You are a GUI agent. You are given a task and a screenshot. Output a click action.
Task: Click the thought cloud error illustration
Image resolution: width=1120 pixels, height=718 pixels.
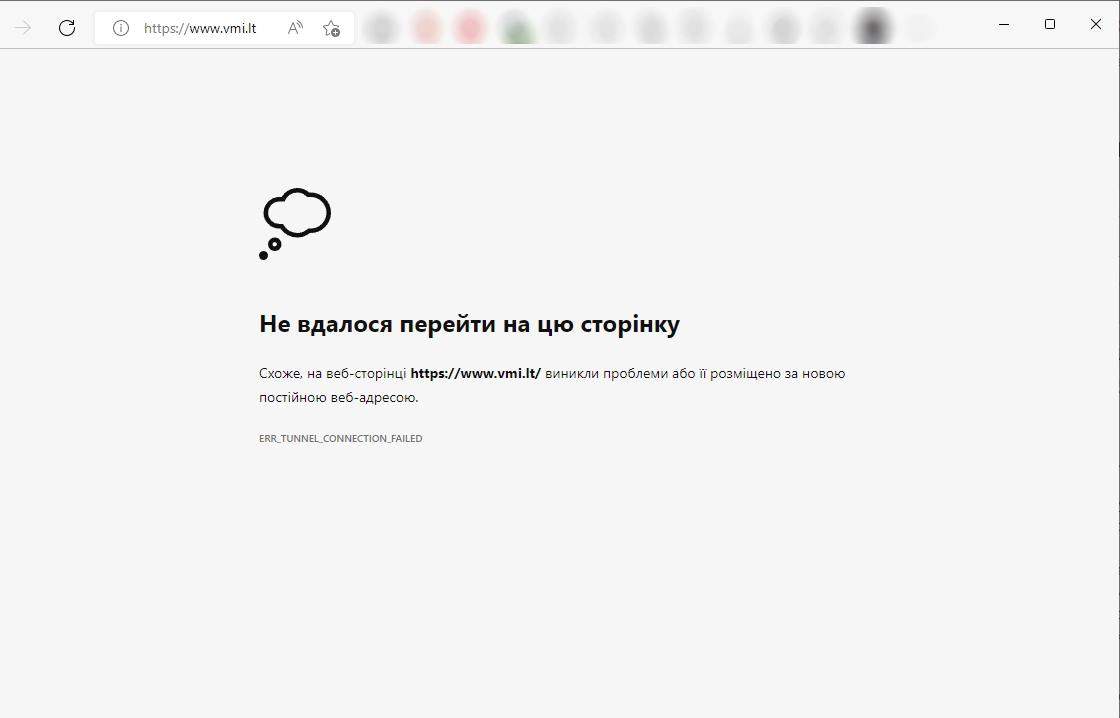pyautogui.click(x=294, y=224)
